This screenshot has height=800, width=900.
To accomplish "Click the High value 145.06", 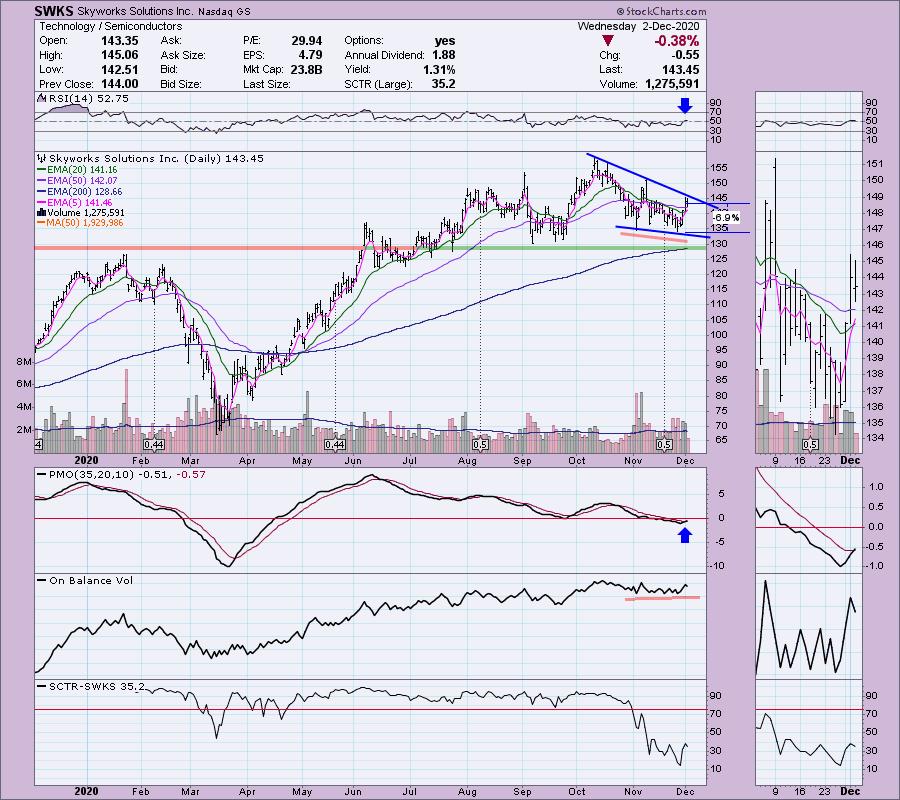I will tap(120, 55).
